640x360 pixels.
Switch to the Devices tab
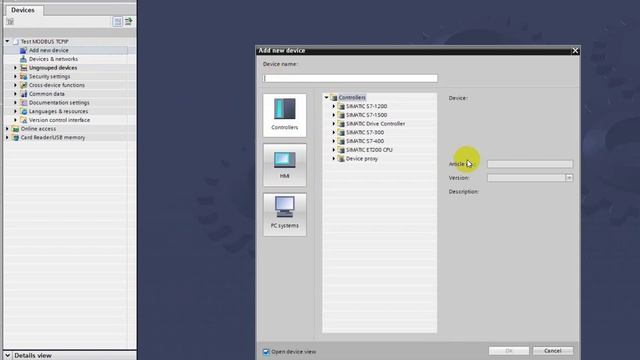23,10
